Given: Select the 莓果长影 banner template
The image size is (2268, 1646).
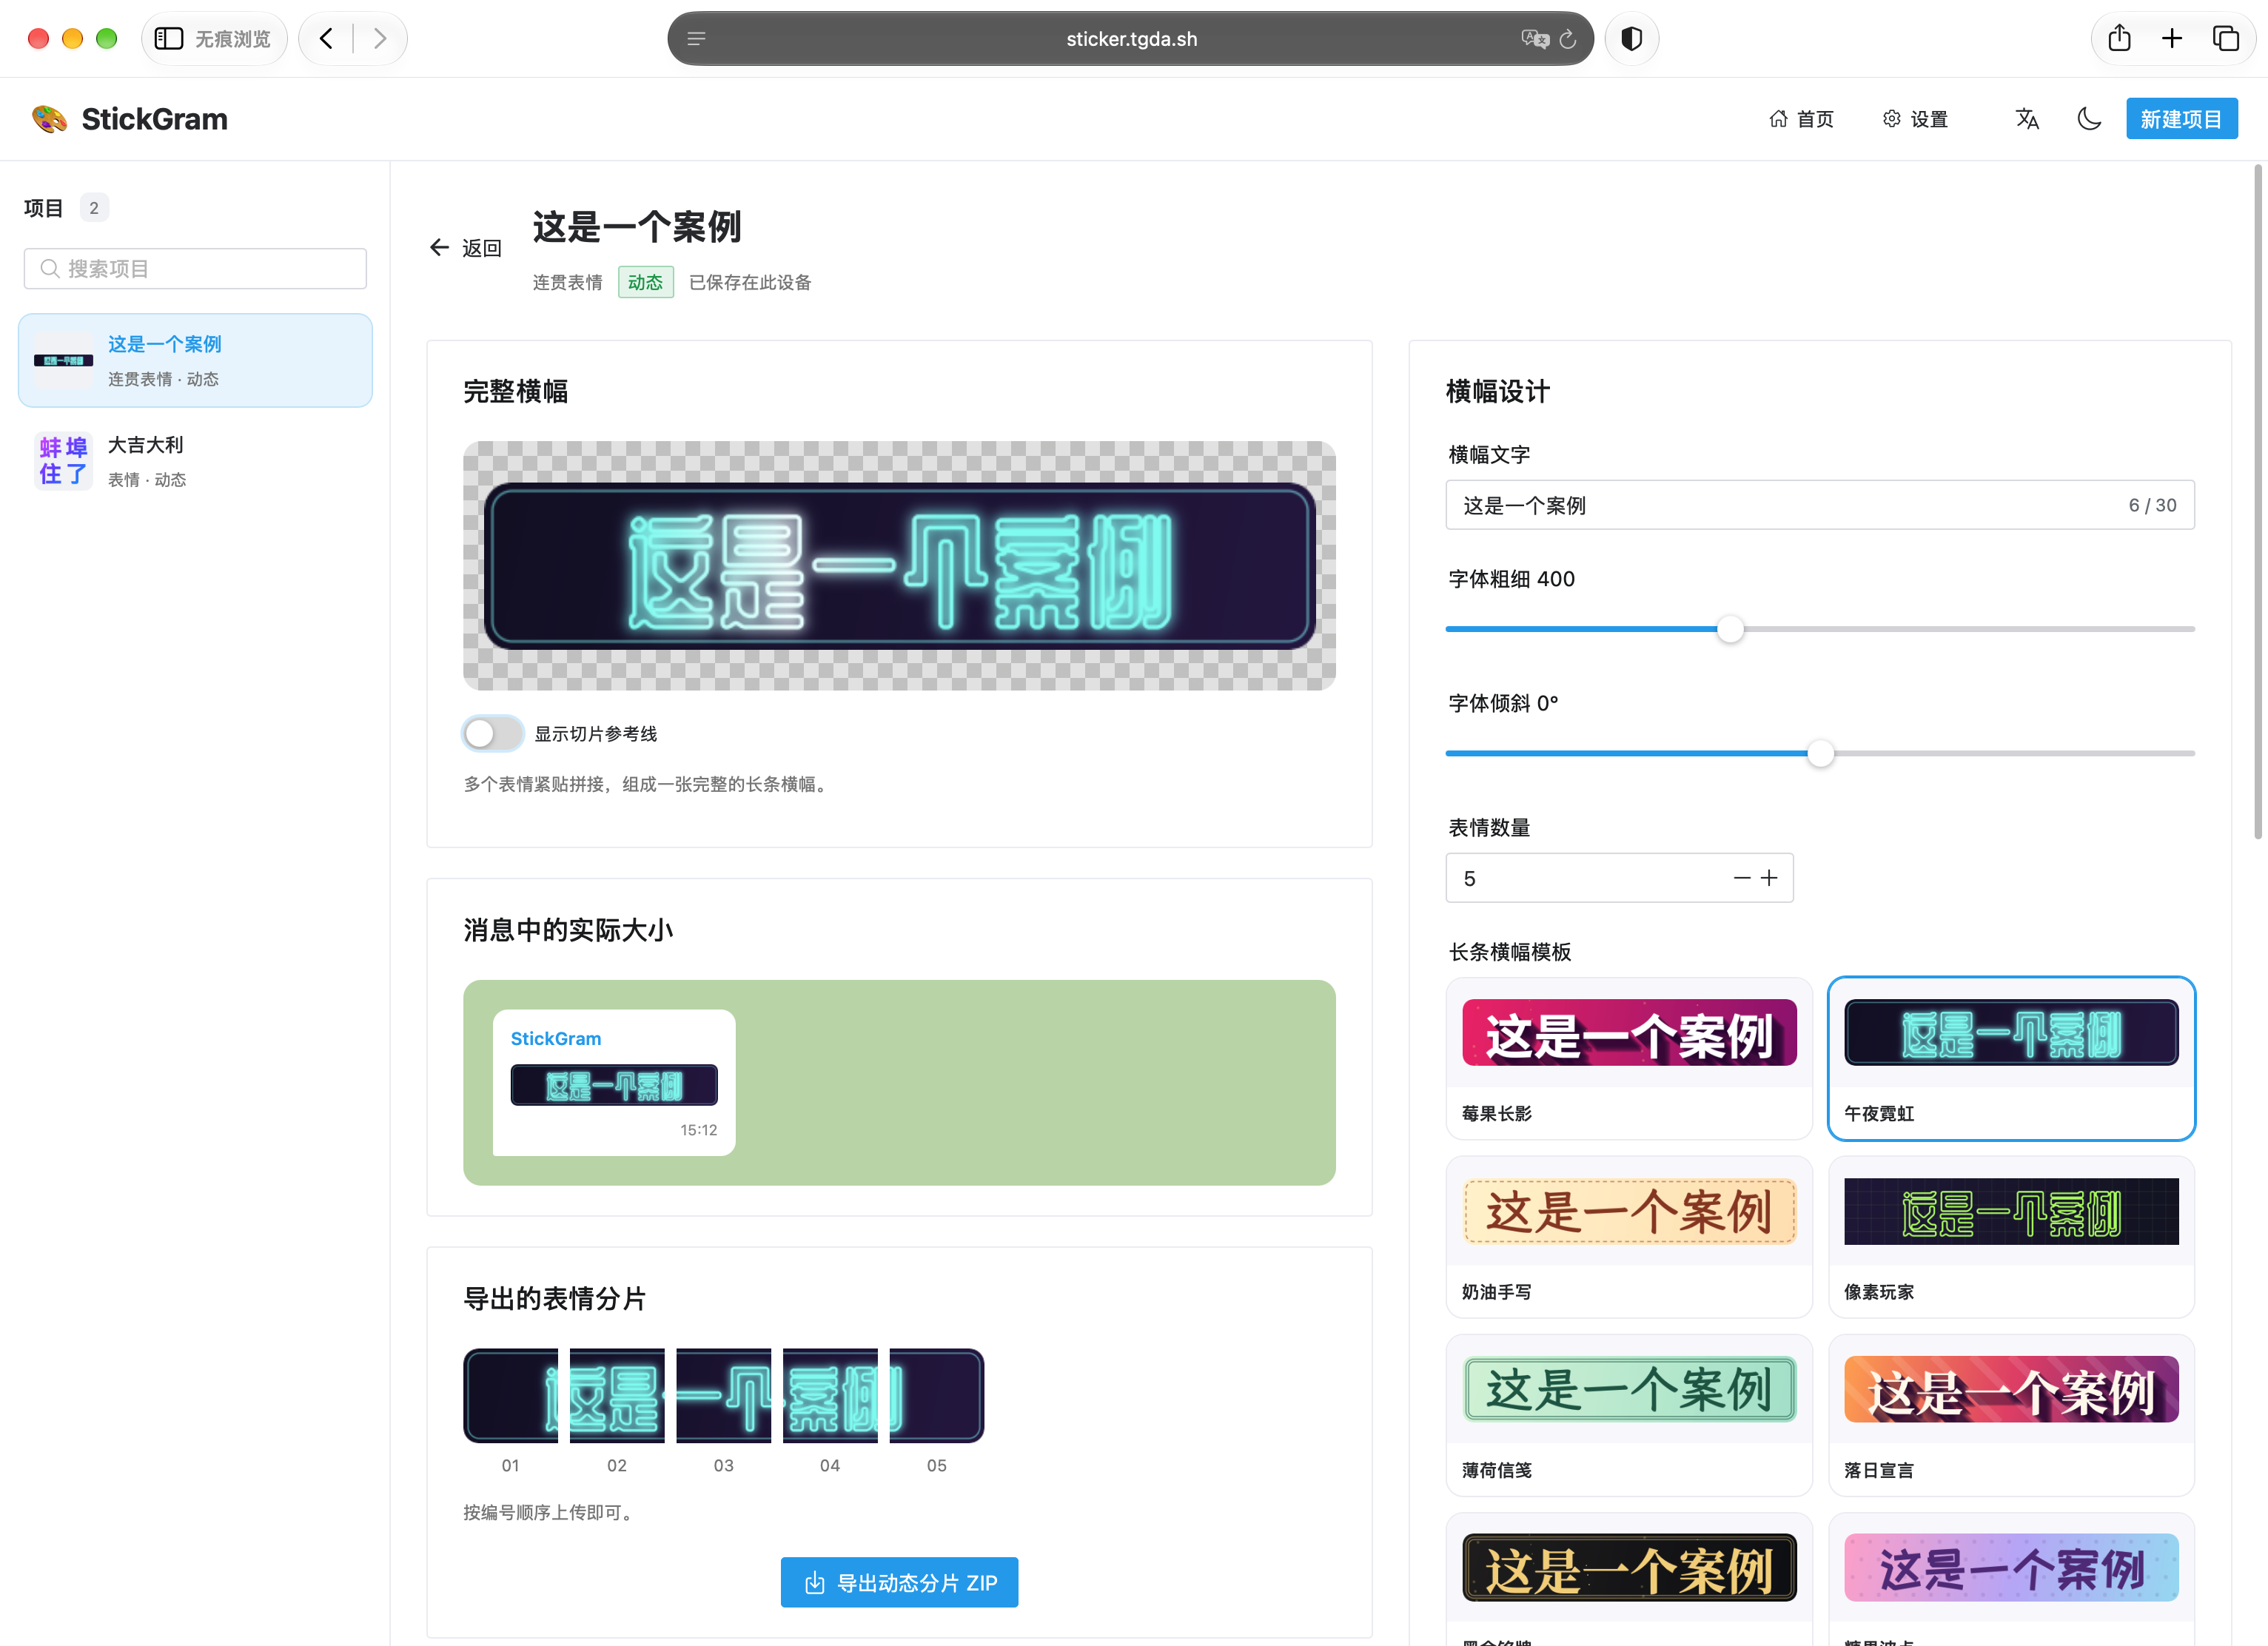Looking at the screenshot, I should click(x=1628, y=1058).
